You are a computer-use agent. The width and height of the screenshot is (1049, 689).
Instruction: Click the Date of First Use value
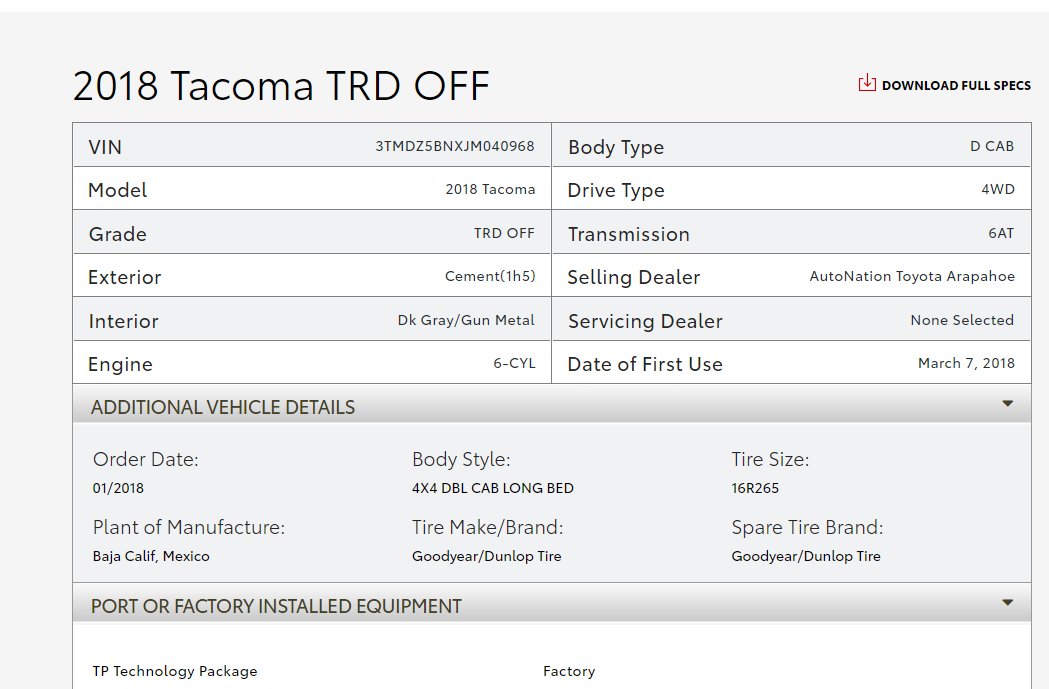[965, 364]
